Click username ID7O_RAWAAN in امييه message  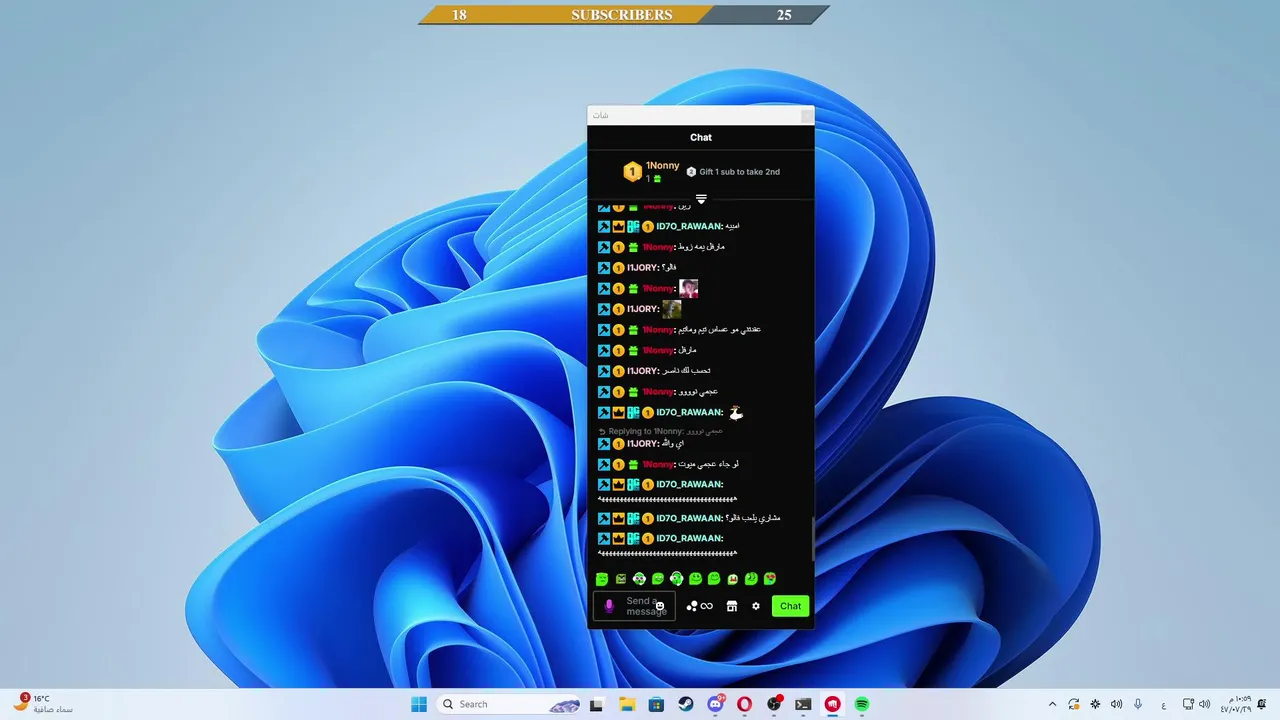coord(689,227)
